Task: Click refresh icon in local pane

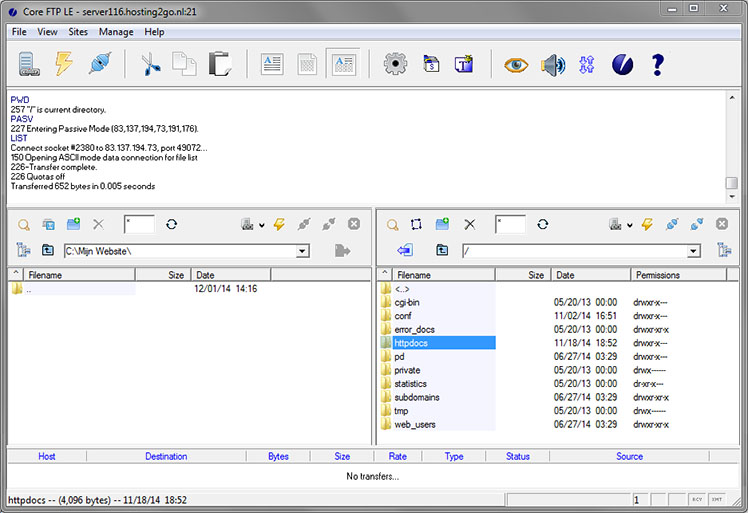Action: (x=172, y=224)
